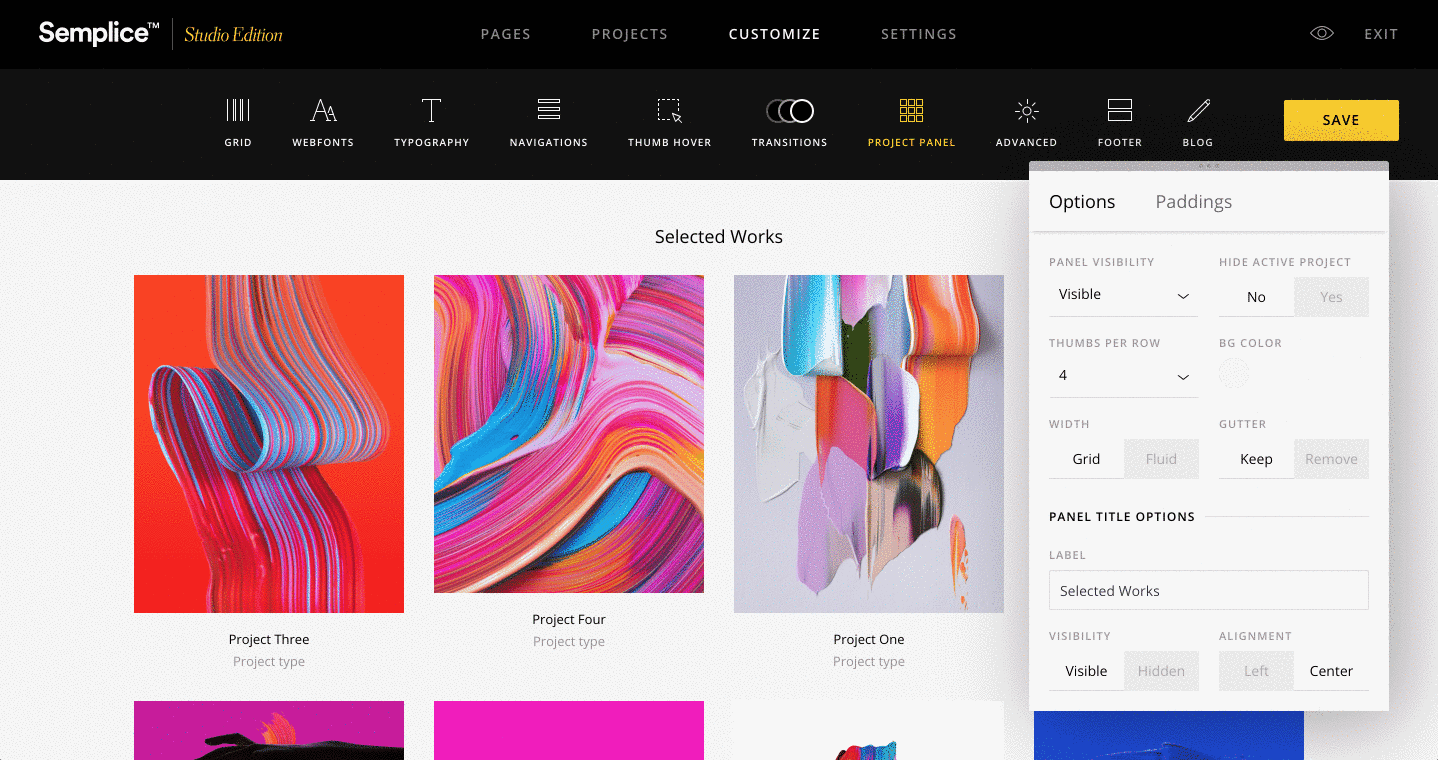
Task: Click the Exit link
Action: tap(1380, 33)
